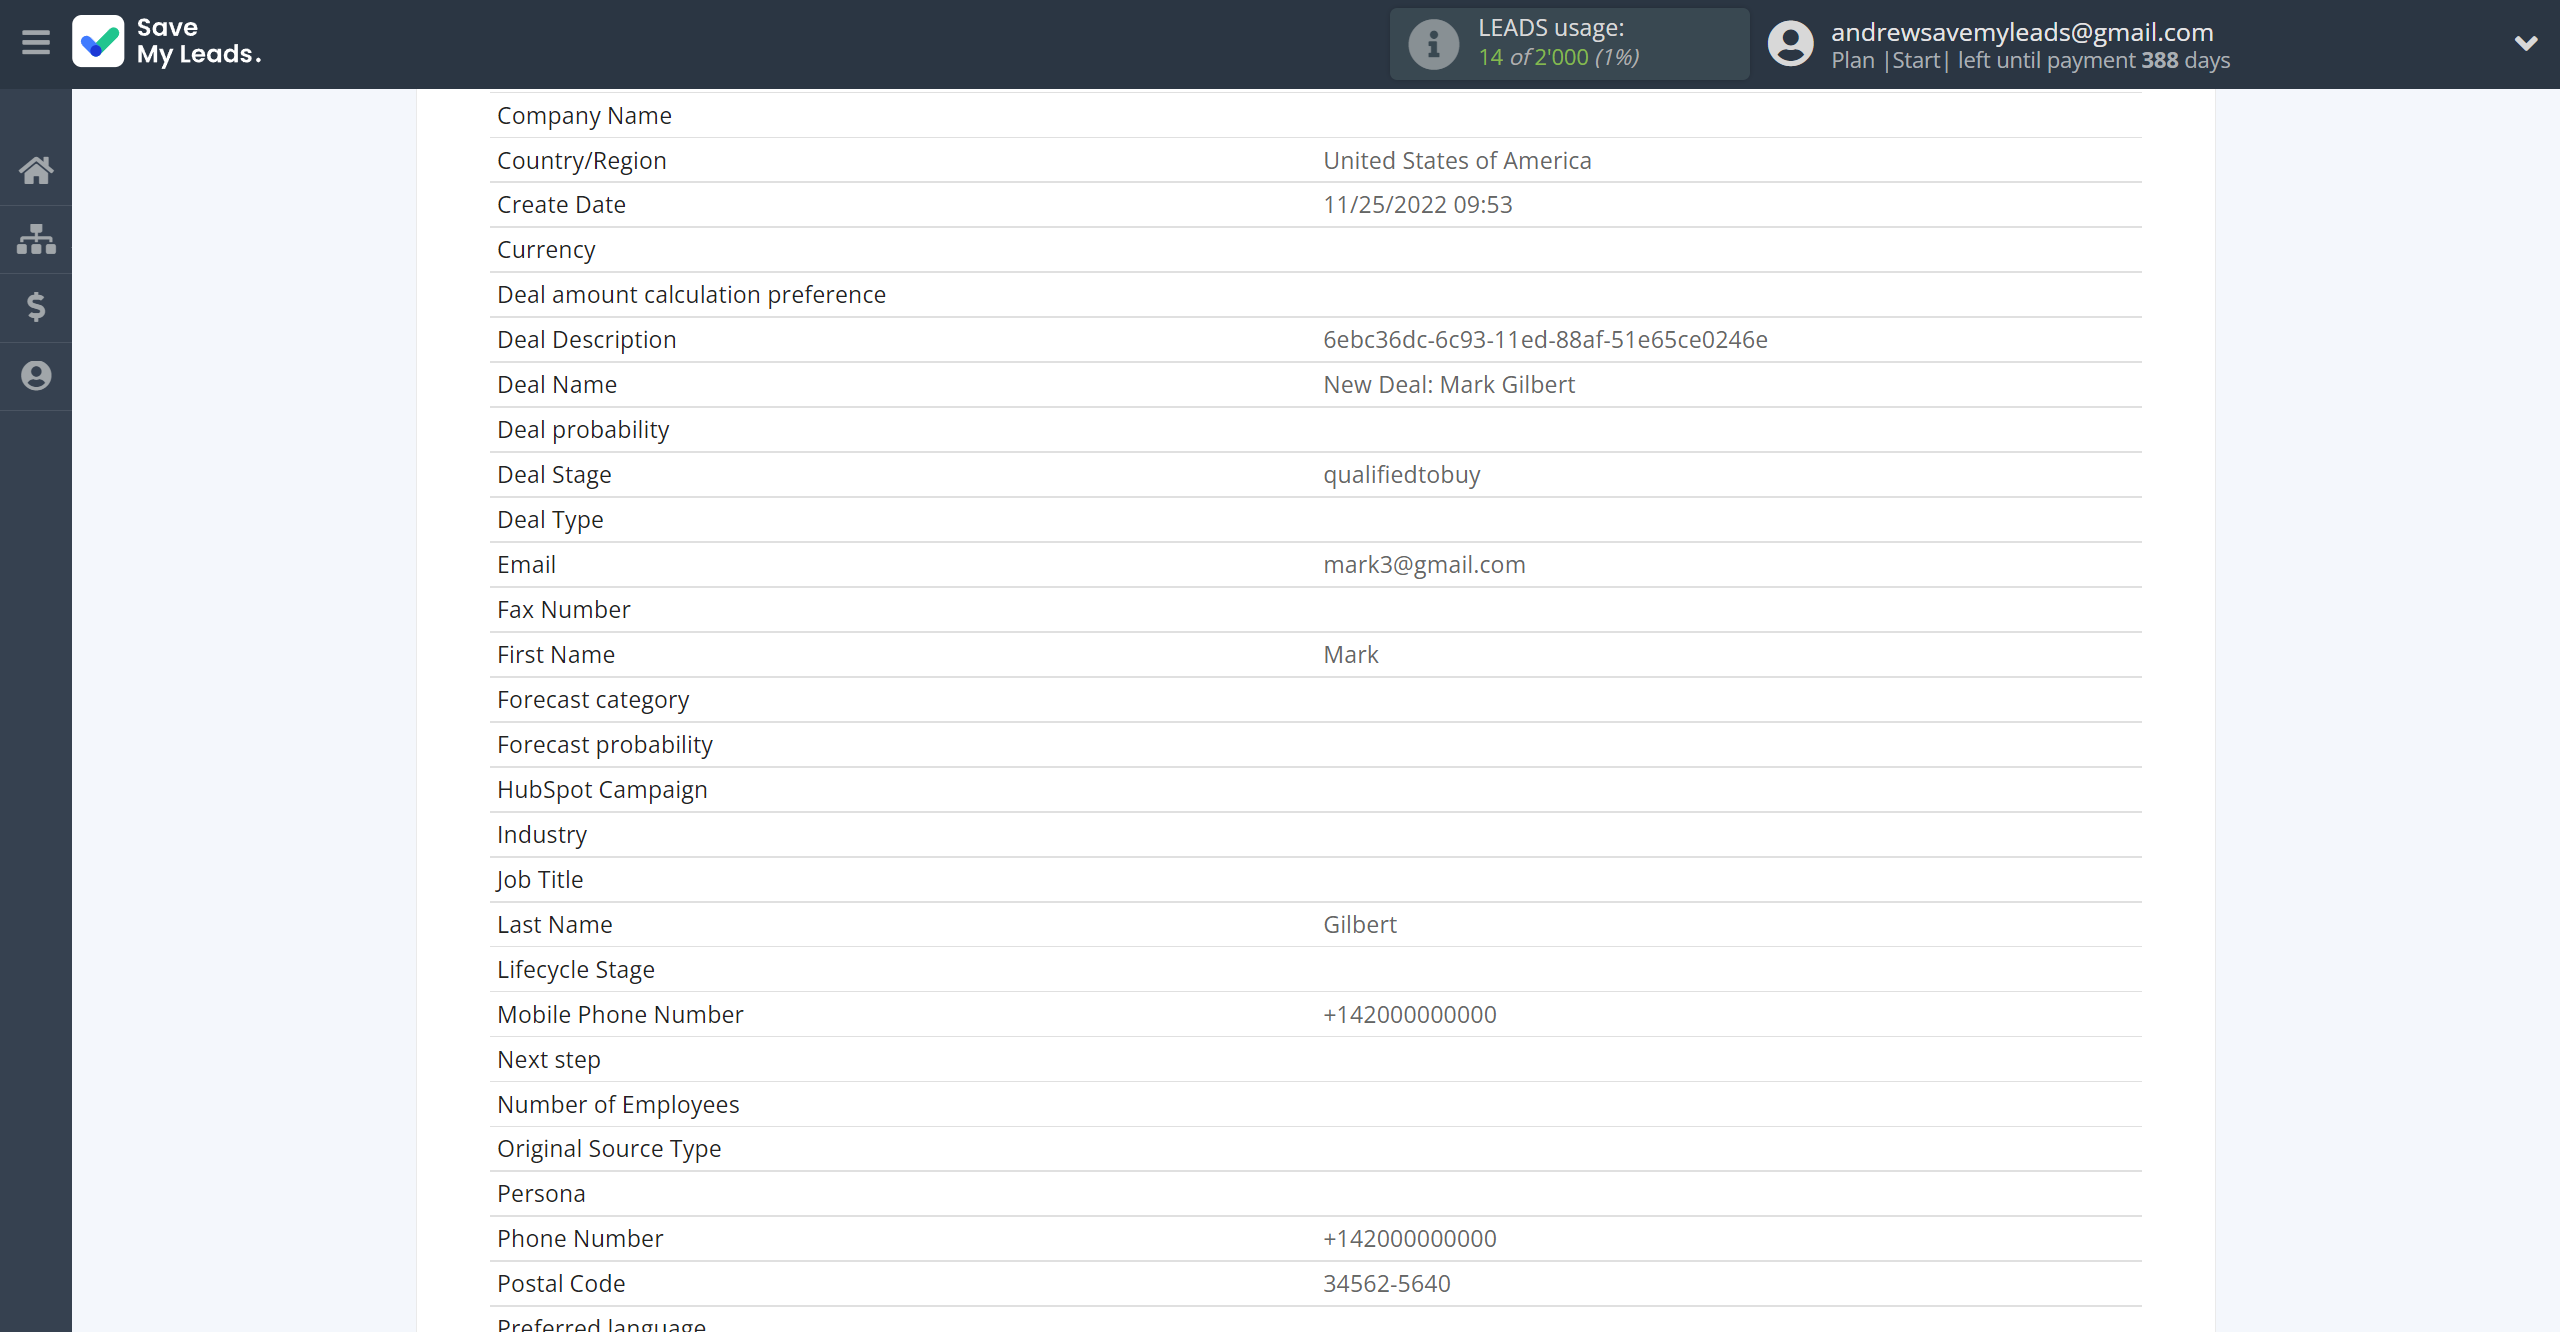Open the billing dollar icon
This screenshot has width=2560, height=1332.
coord(36,307)
